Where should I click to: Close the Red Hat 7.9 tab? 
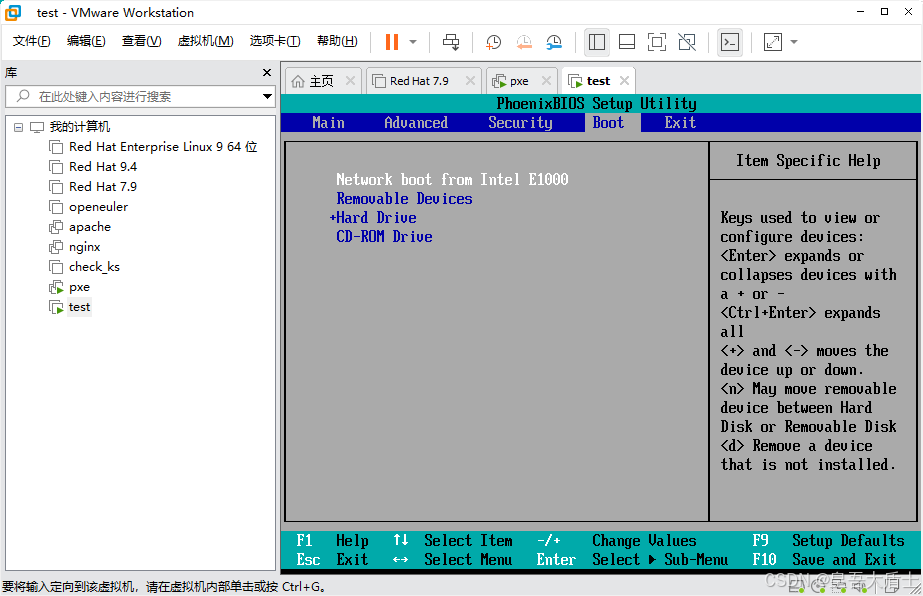(470, 81)
